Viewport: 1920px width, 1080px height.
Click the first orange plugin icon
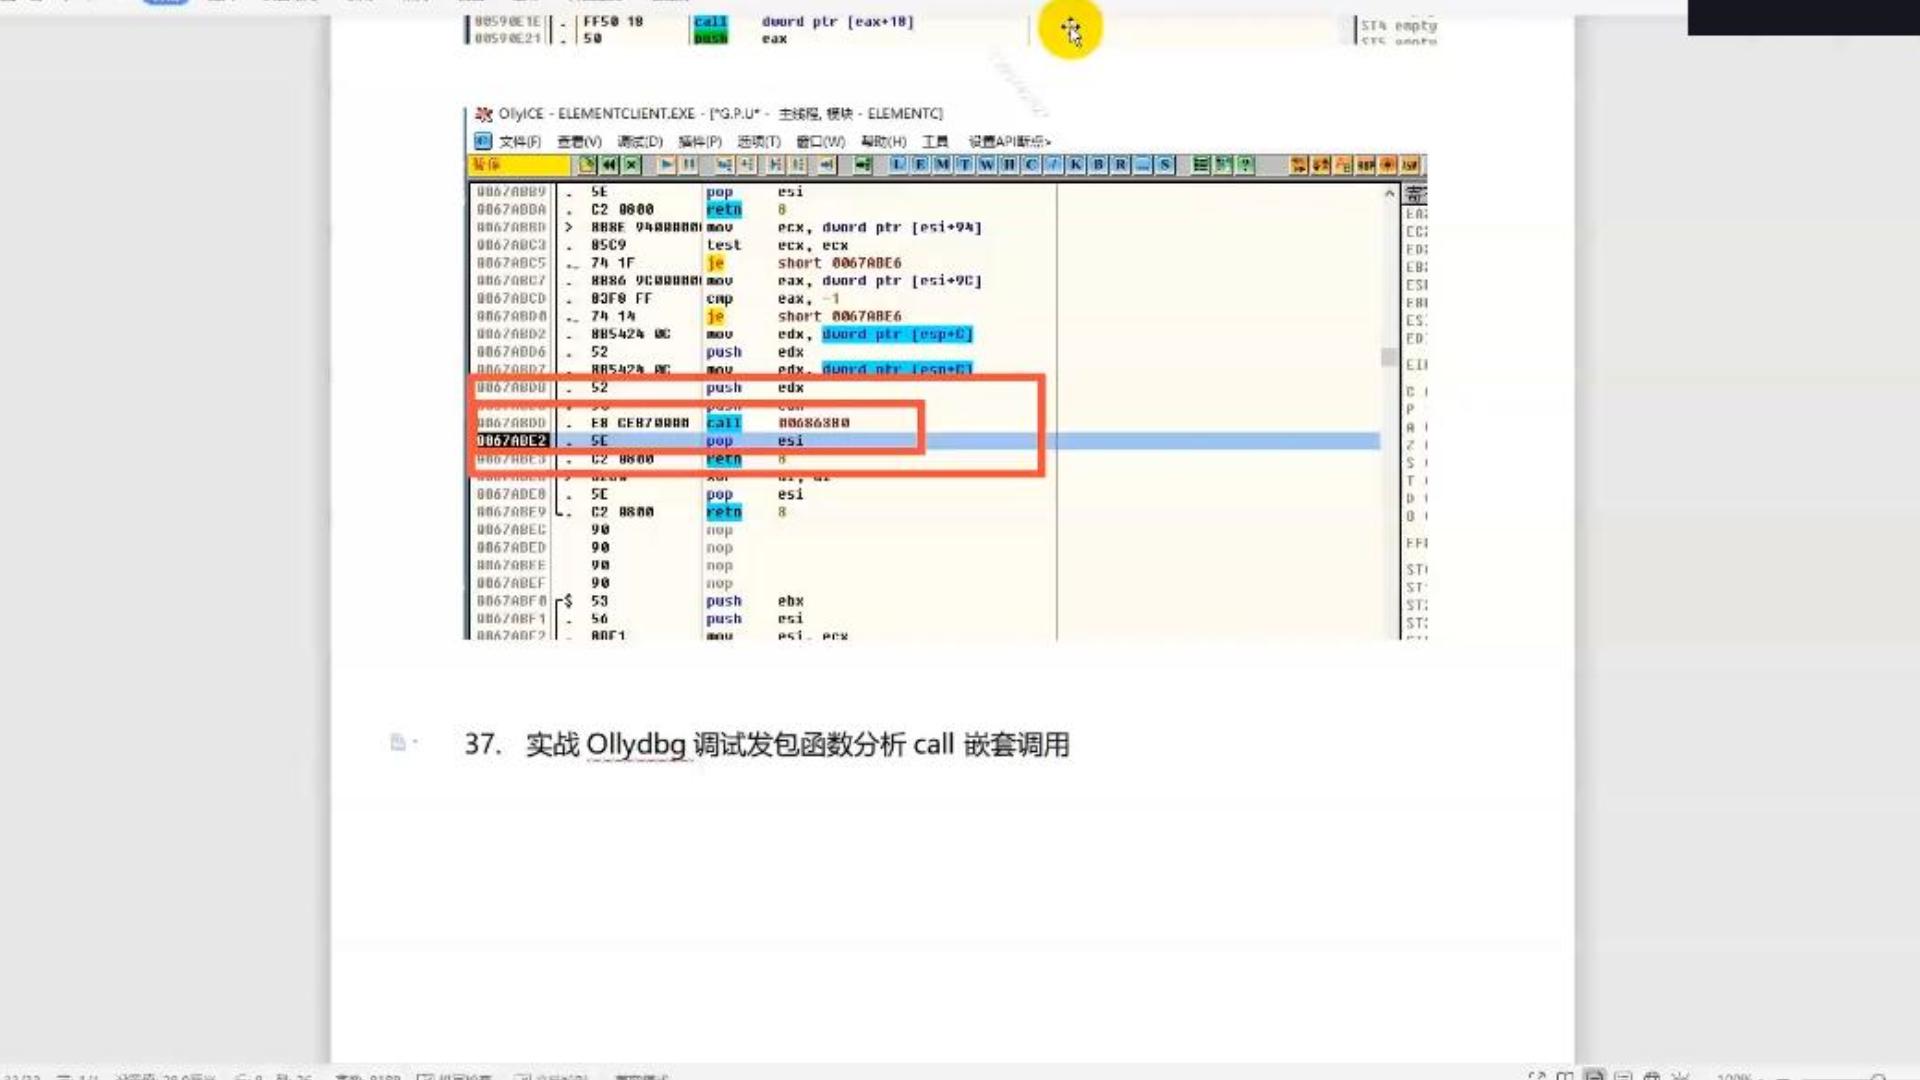(x=1298, y=165)
